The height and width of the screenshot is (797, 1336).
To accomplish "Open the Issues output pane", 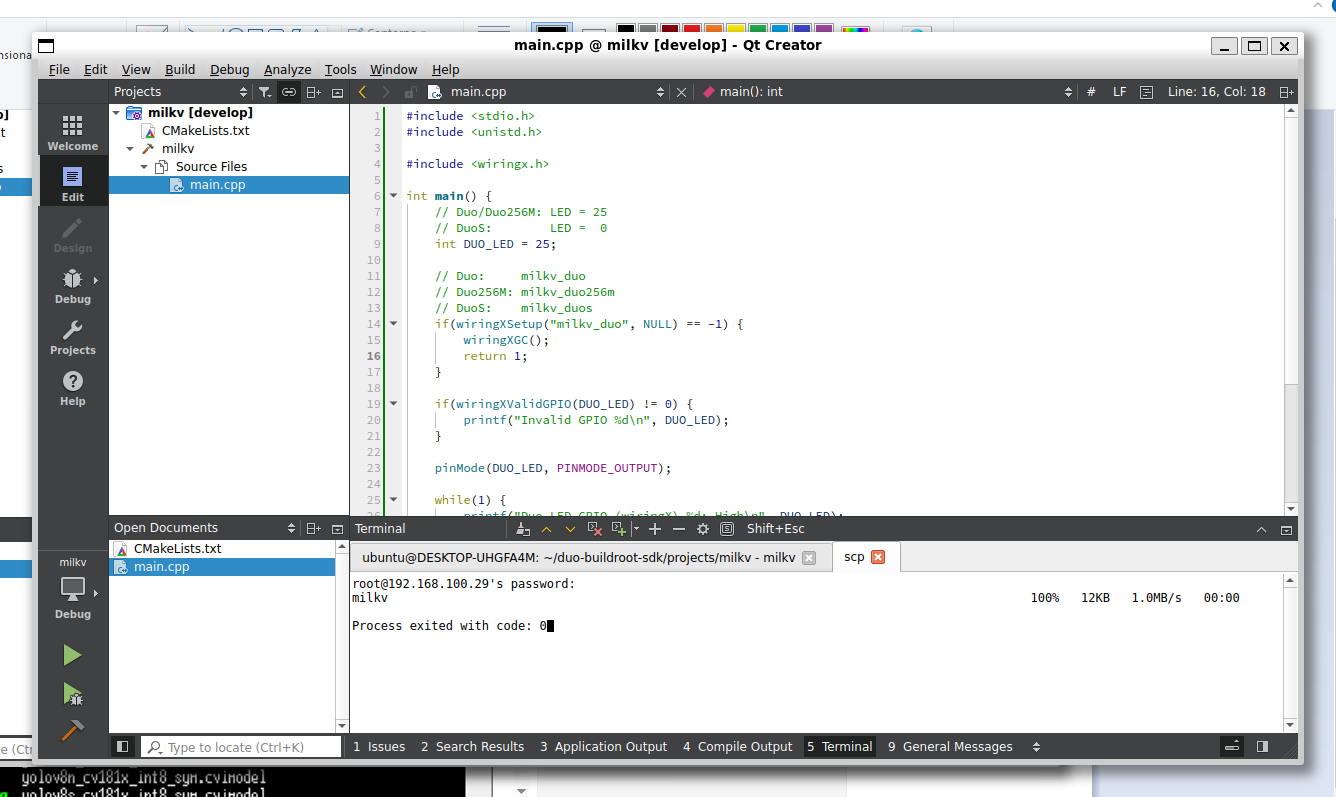I will [379, 747].
